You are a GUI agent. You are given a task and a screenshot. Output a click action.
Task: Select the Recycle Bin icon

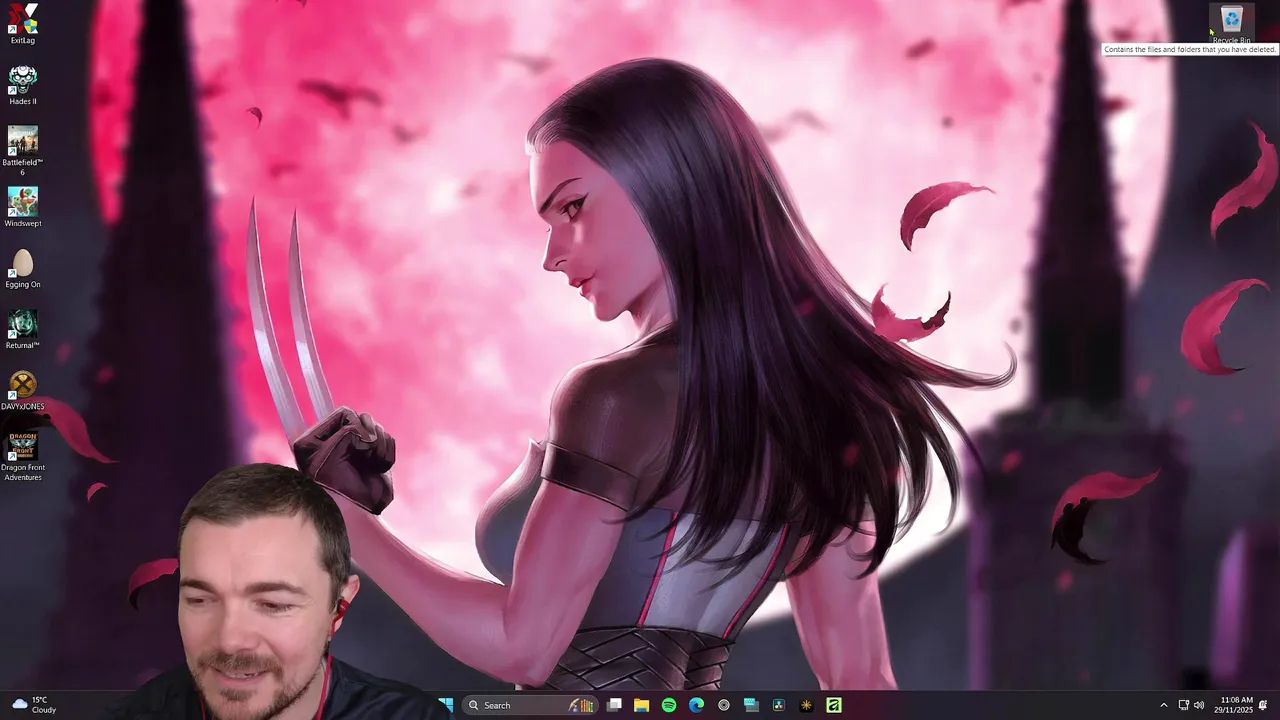(1231, 24)
